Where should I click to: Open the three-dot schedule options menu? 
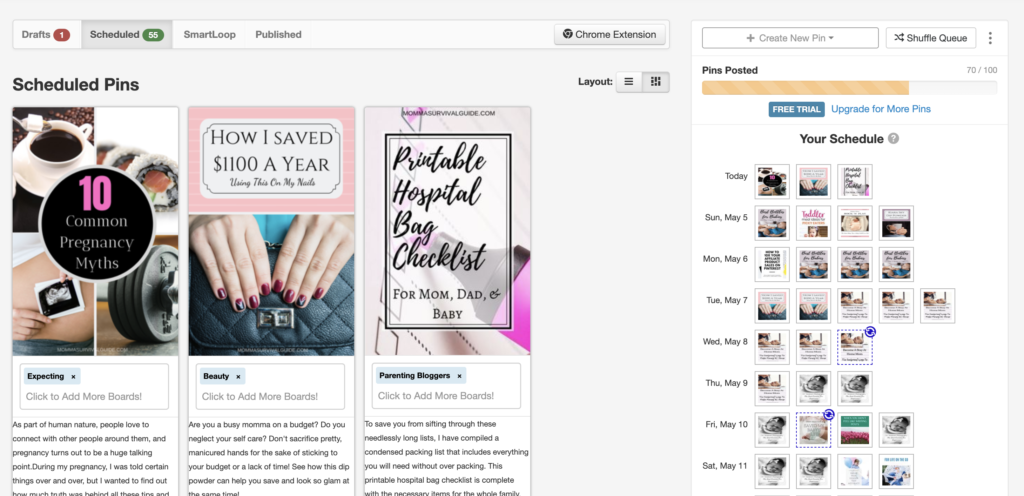tap(990, 38)
